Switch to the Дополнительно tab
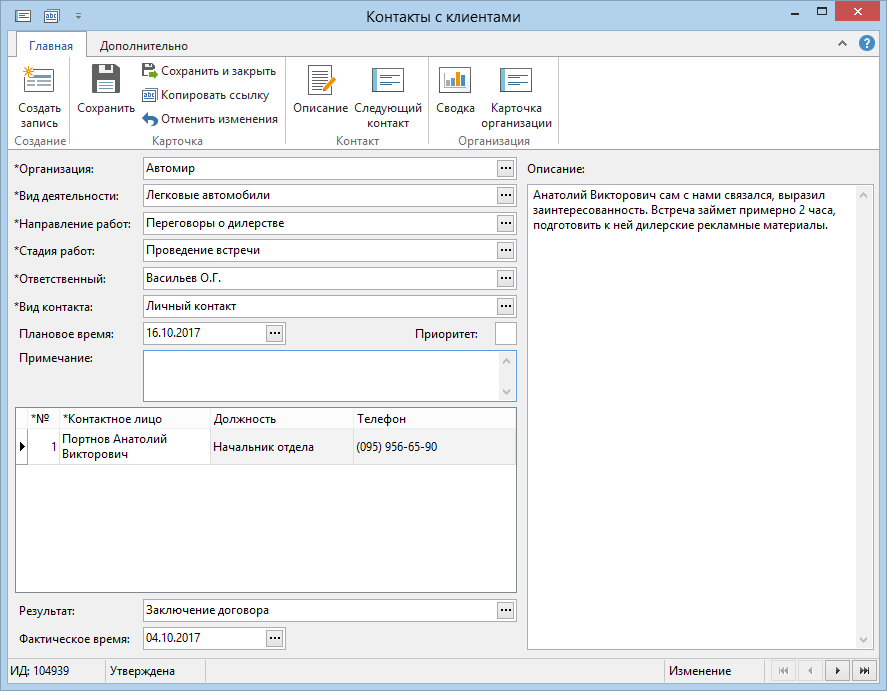 [144, 46]
